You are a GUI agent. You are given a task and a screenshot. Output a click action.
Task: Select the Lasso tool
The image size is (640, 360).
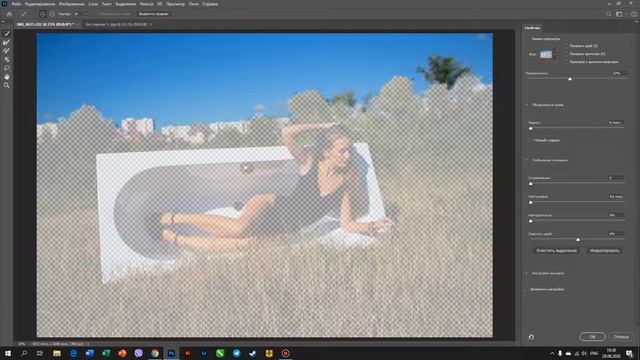point(7,68)
